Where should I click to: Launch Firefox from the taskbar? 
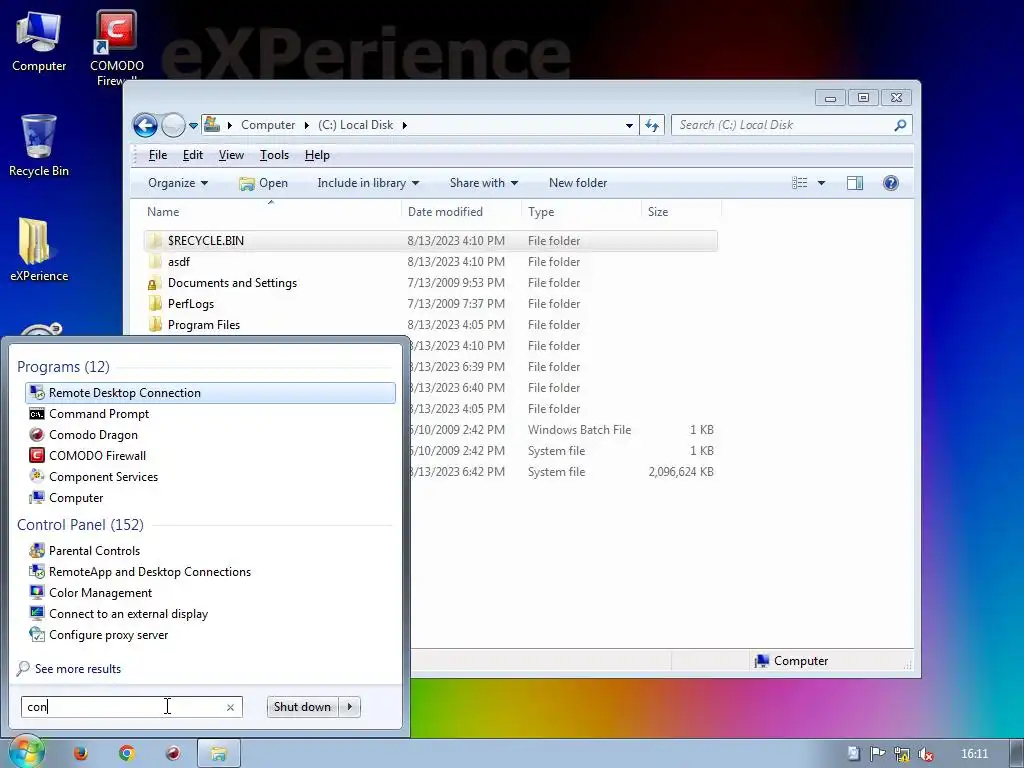pyautogui.click(x=80, y=753)
